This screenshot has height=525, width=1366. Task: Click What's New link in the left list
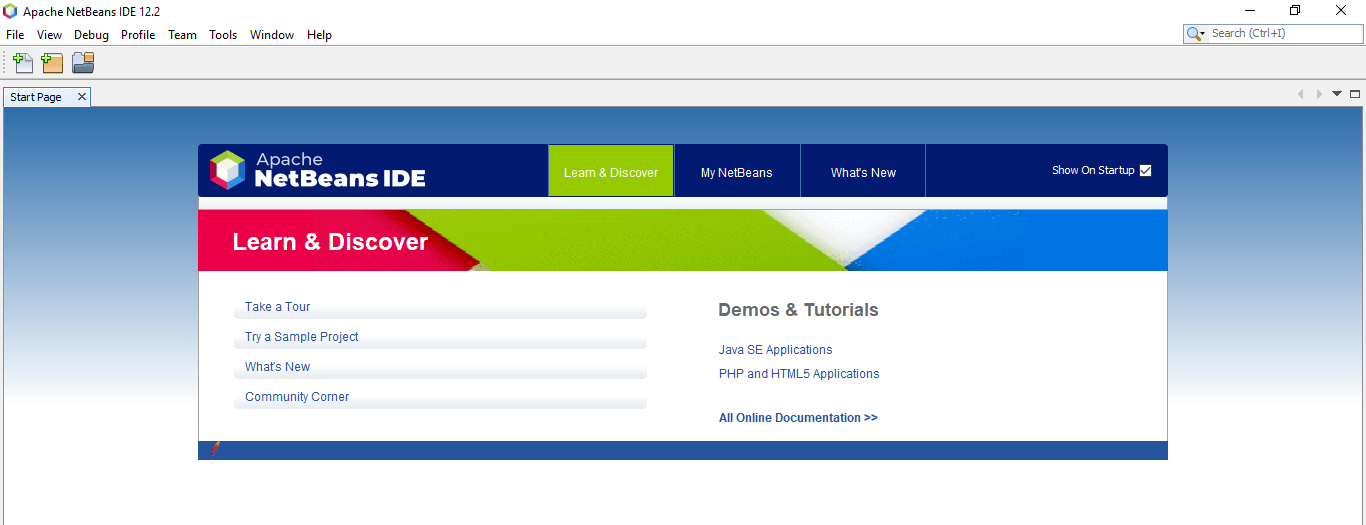click(x=278, y=367)
